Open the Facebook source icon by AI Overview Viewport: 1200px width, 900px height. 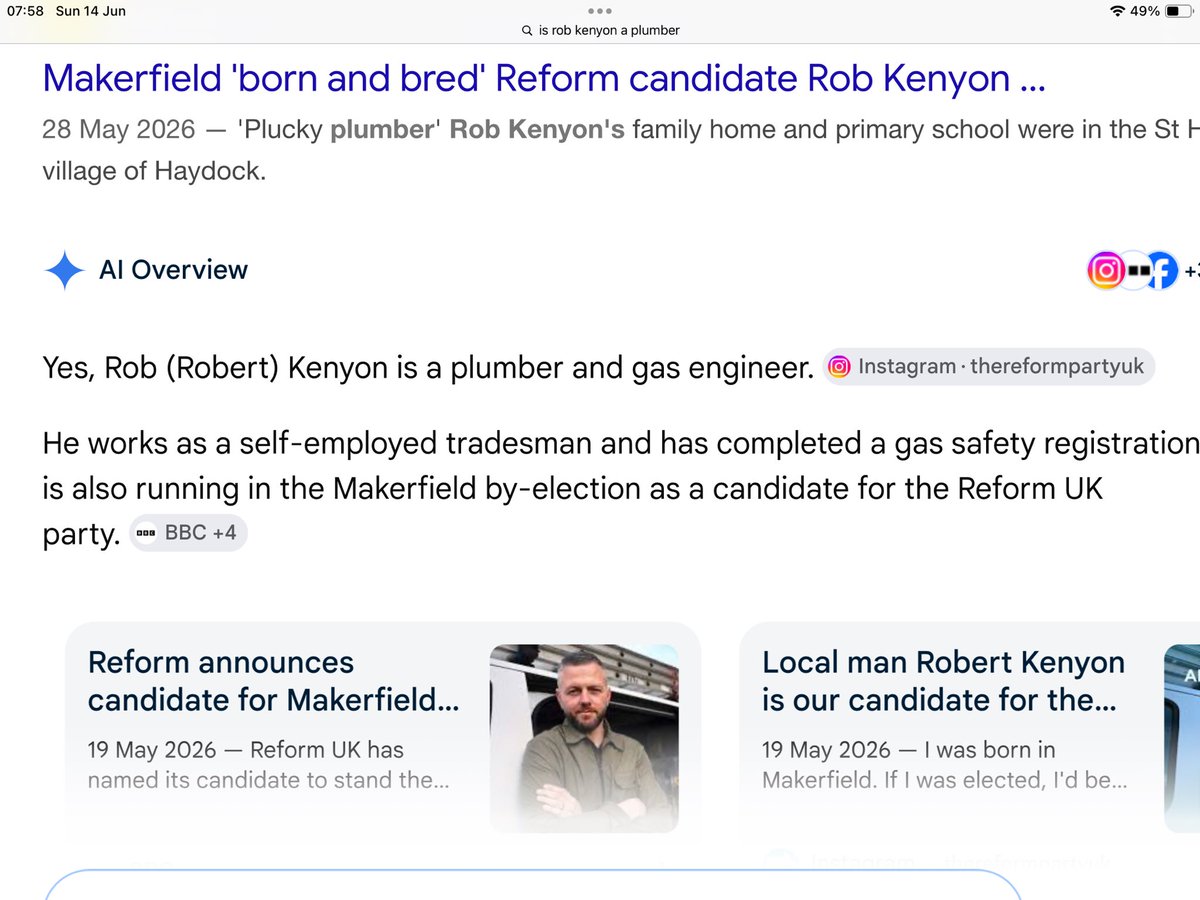[x=1161, y=270]
